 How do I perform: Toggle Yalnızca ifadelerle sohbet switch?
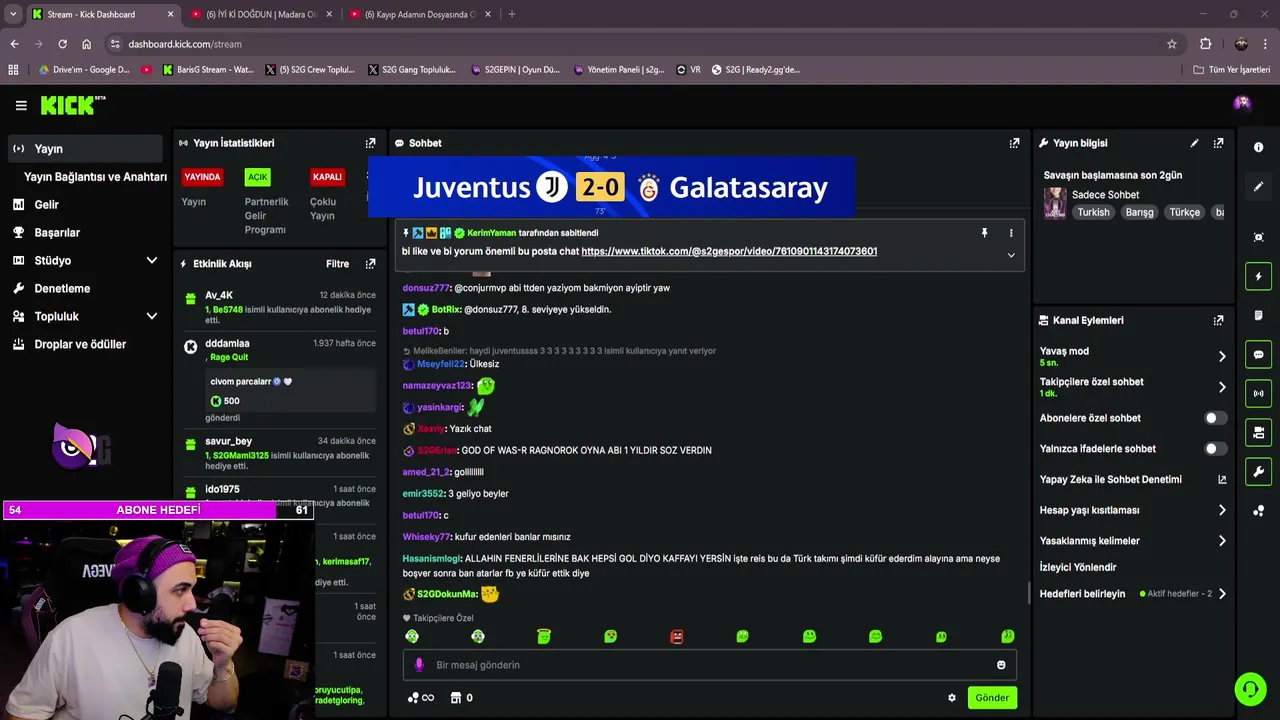click(x=1215, y=449)
